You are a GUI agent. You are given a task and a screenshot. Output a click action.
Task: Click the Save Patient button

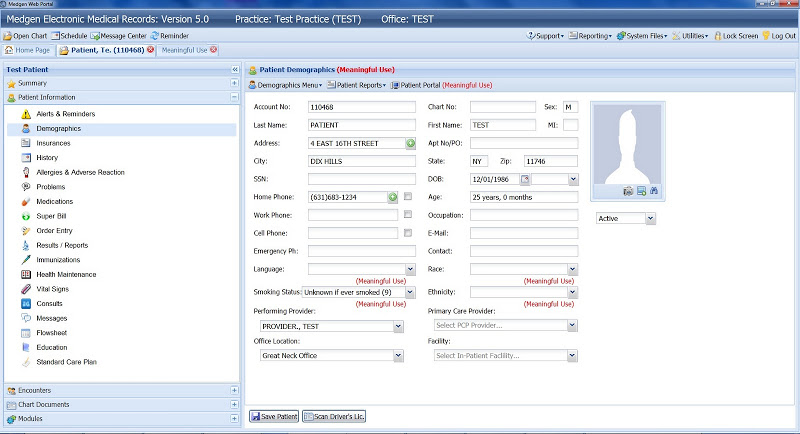tap(274, 417)
